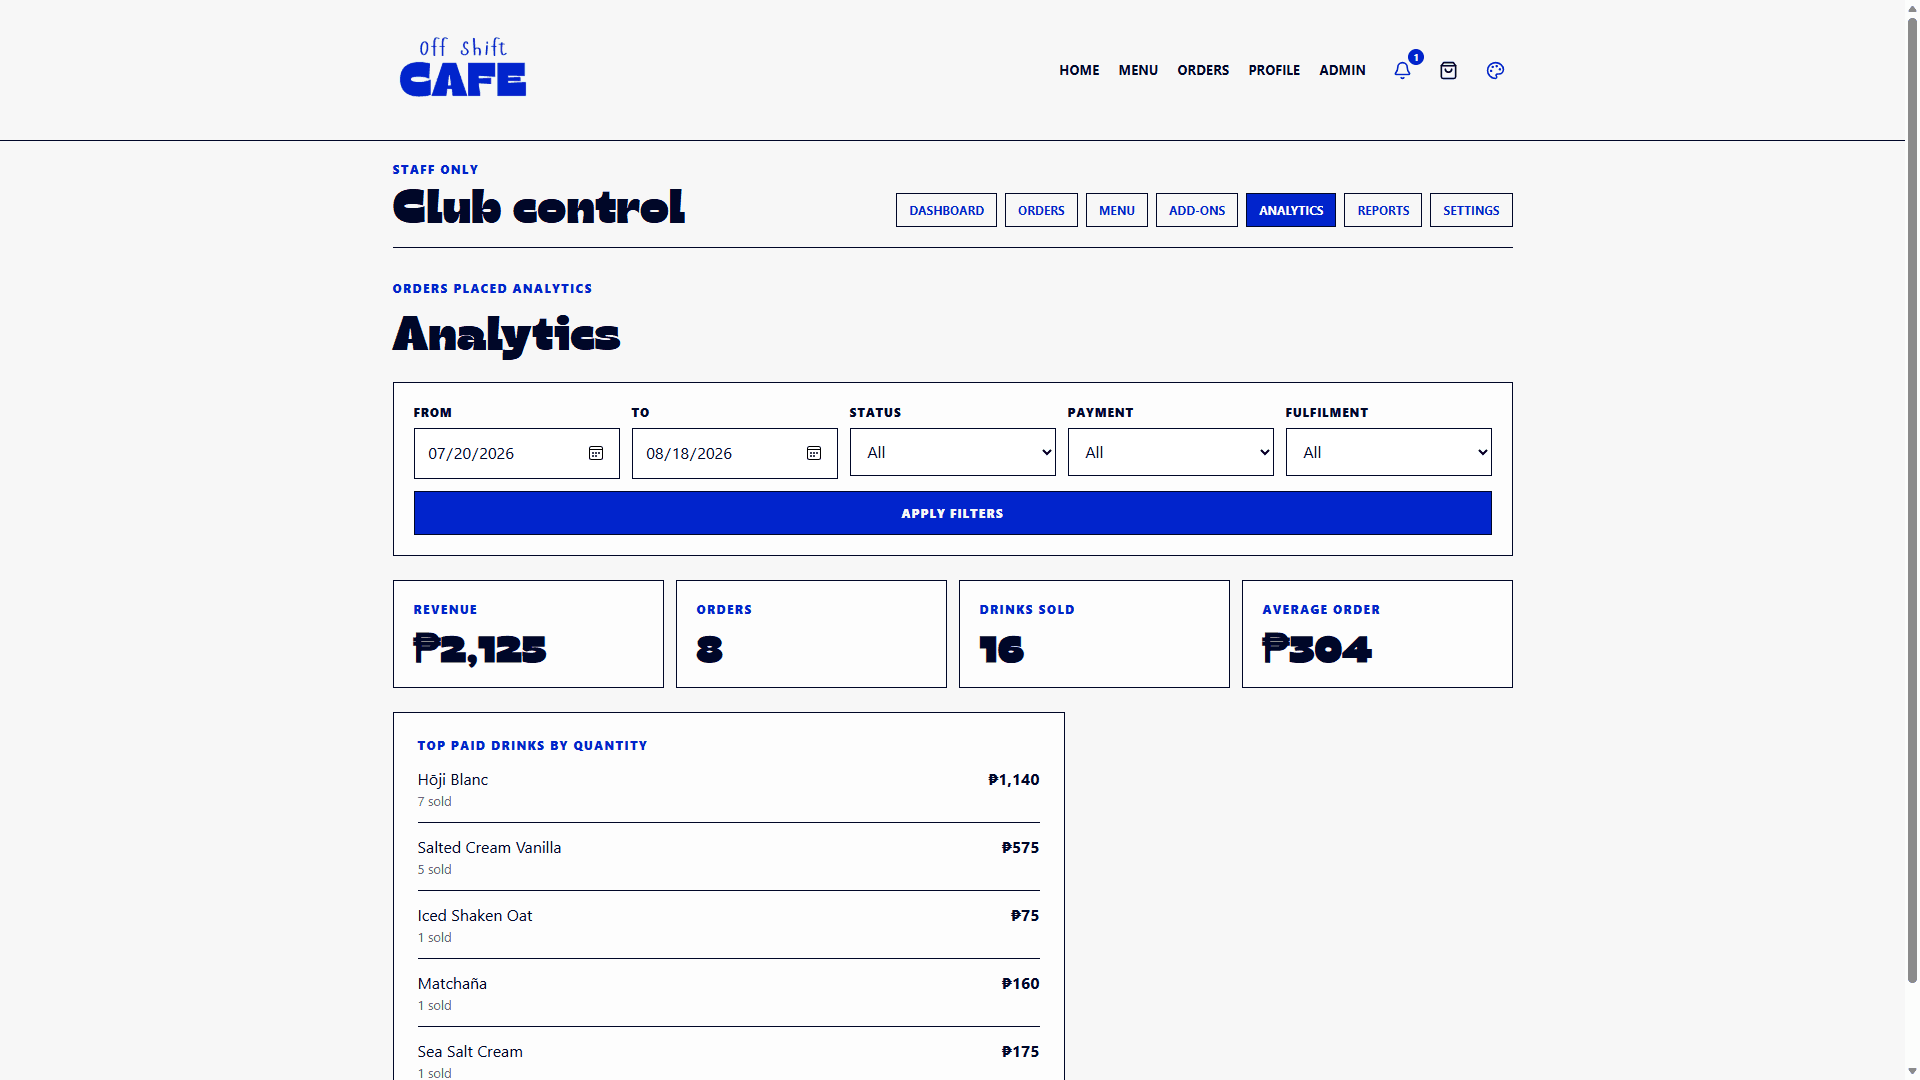Click the '5 sold' quantity text

[434, 870]
